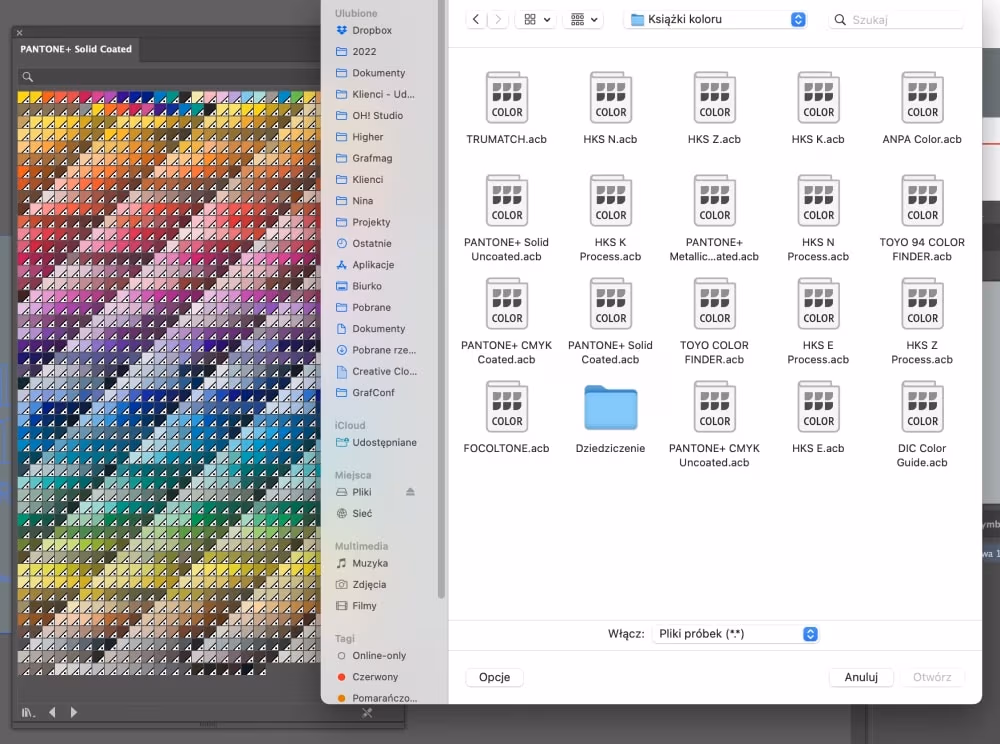The height and width of the screenshot is (744, 1000).
Task: Open Dropbox in sidebar
Action: (372, 30)
